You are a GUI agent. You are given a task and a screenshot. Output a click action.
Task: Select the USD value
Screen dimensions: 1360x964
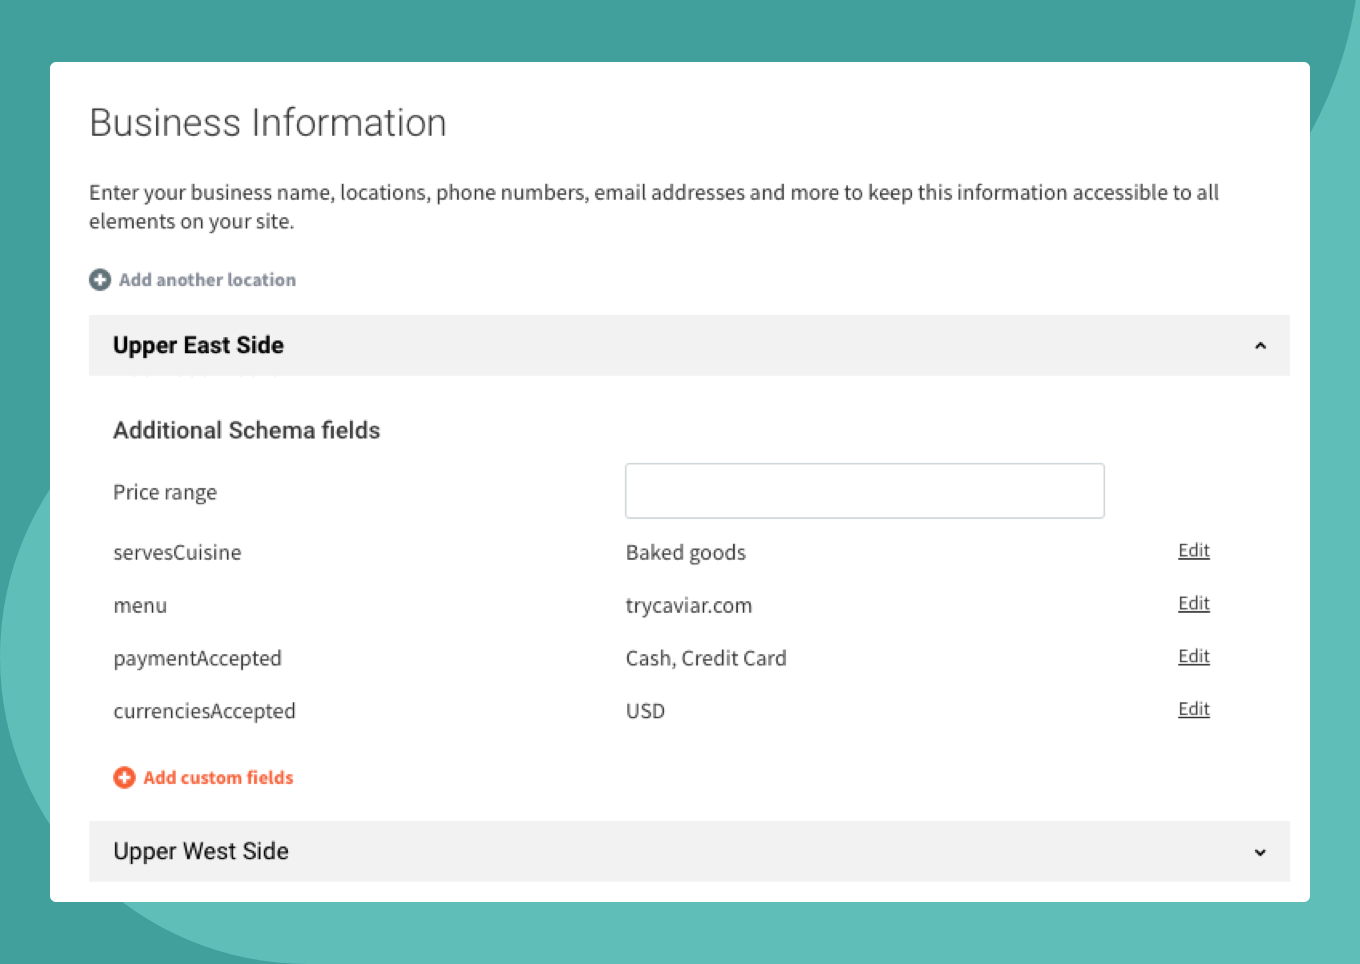pos(645,711)
